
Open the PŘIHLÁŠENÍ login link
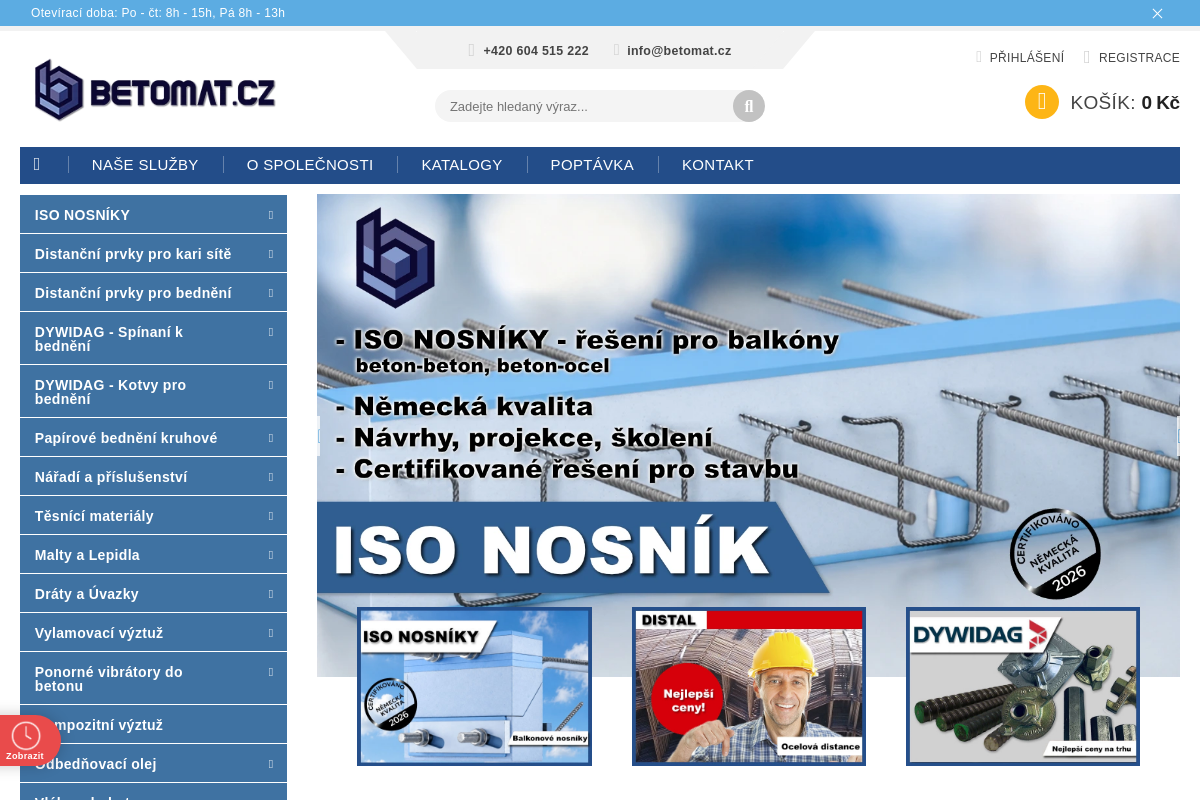tap(1027, 58)
